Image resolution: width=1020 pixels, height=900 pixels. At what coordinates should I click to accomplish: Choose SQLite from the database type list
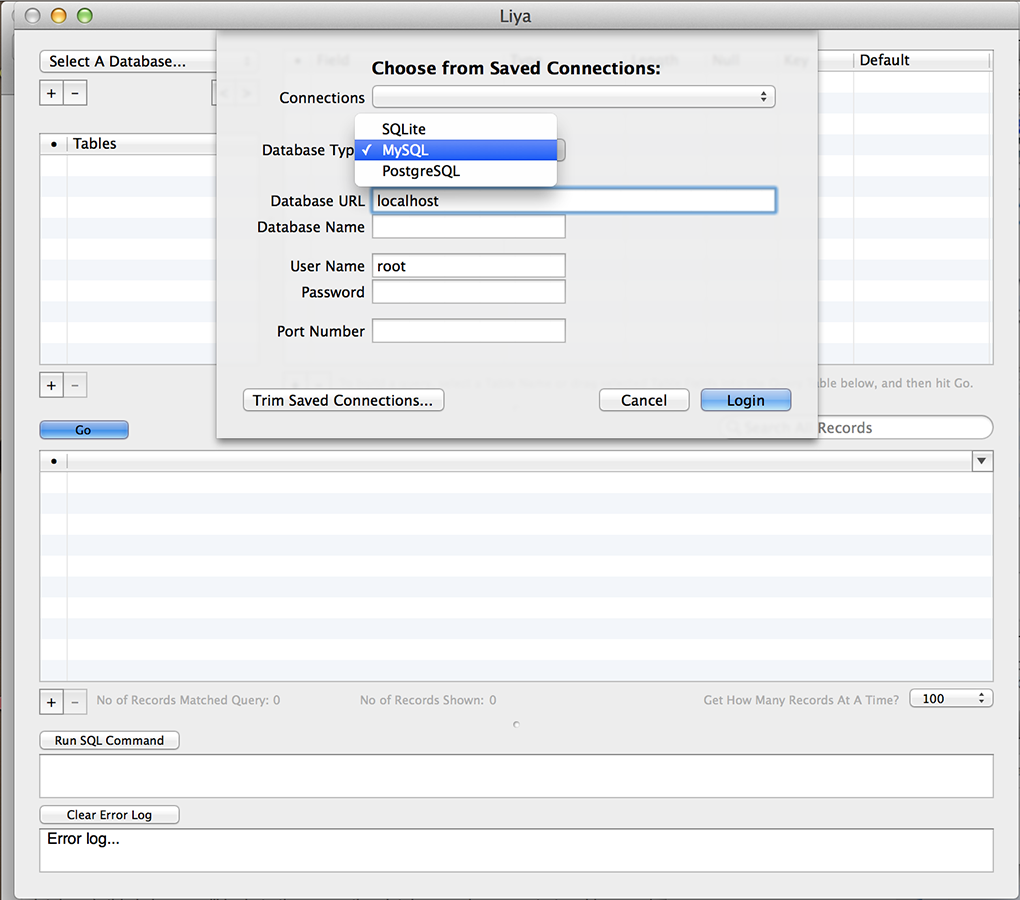coord(404,129)
